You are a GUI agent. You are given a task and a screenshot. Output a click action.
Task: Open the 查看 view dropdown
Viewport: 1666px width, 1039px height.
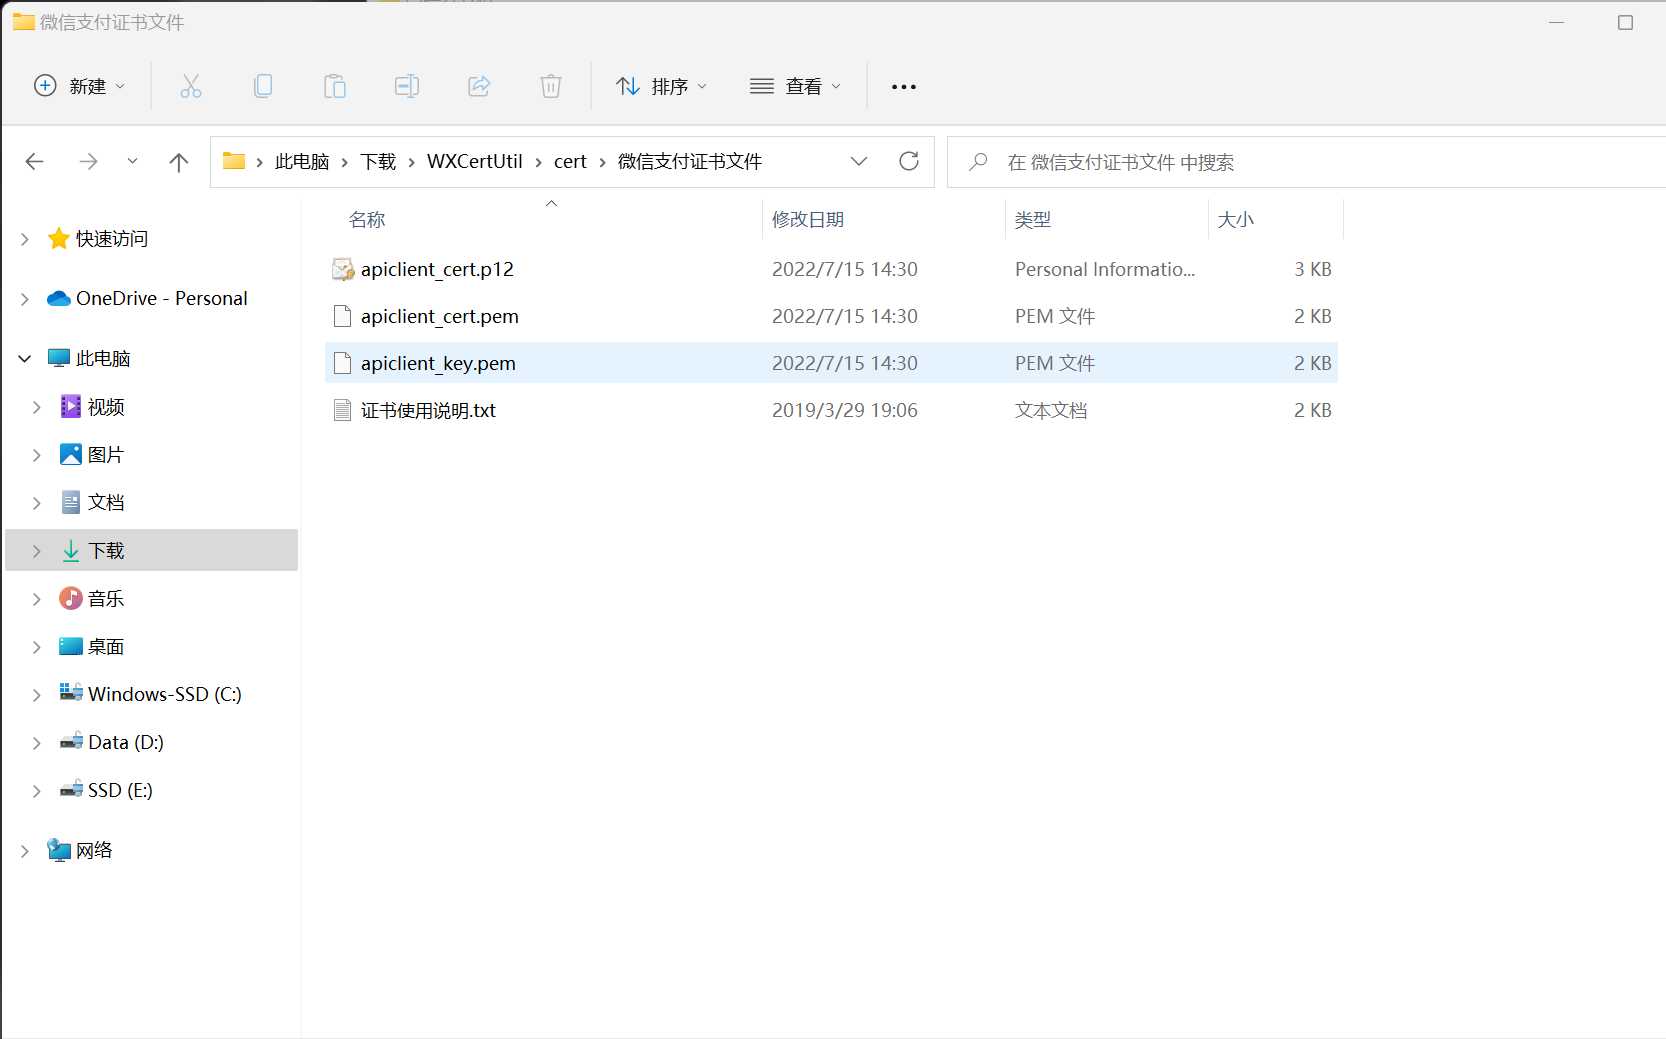[796, 86]
